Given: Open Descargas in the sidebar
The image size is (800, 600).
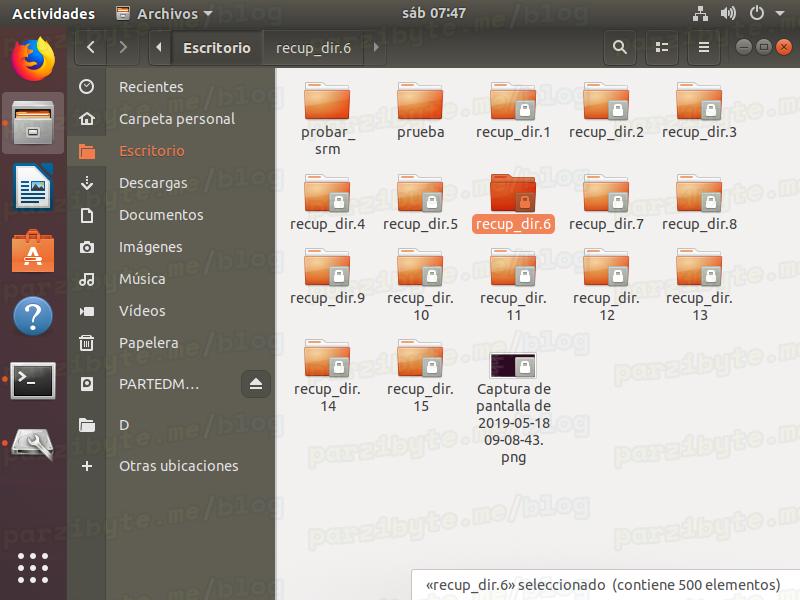Looking at the screenshot, I should click(x=171, y=183).
